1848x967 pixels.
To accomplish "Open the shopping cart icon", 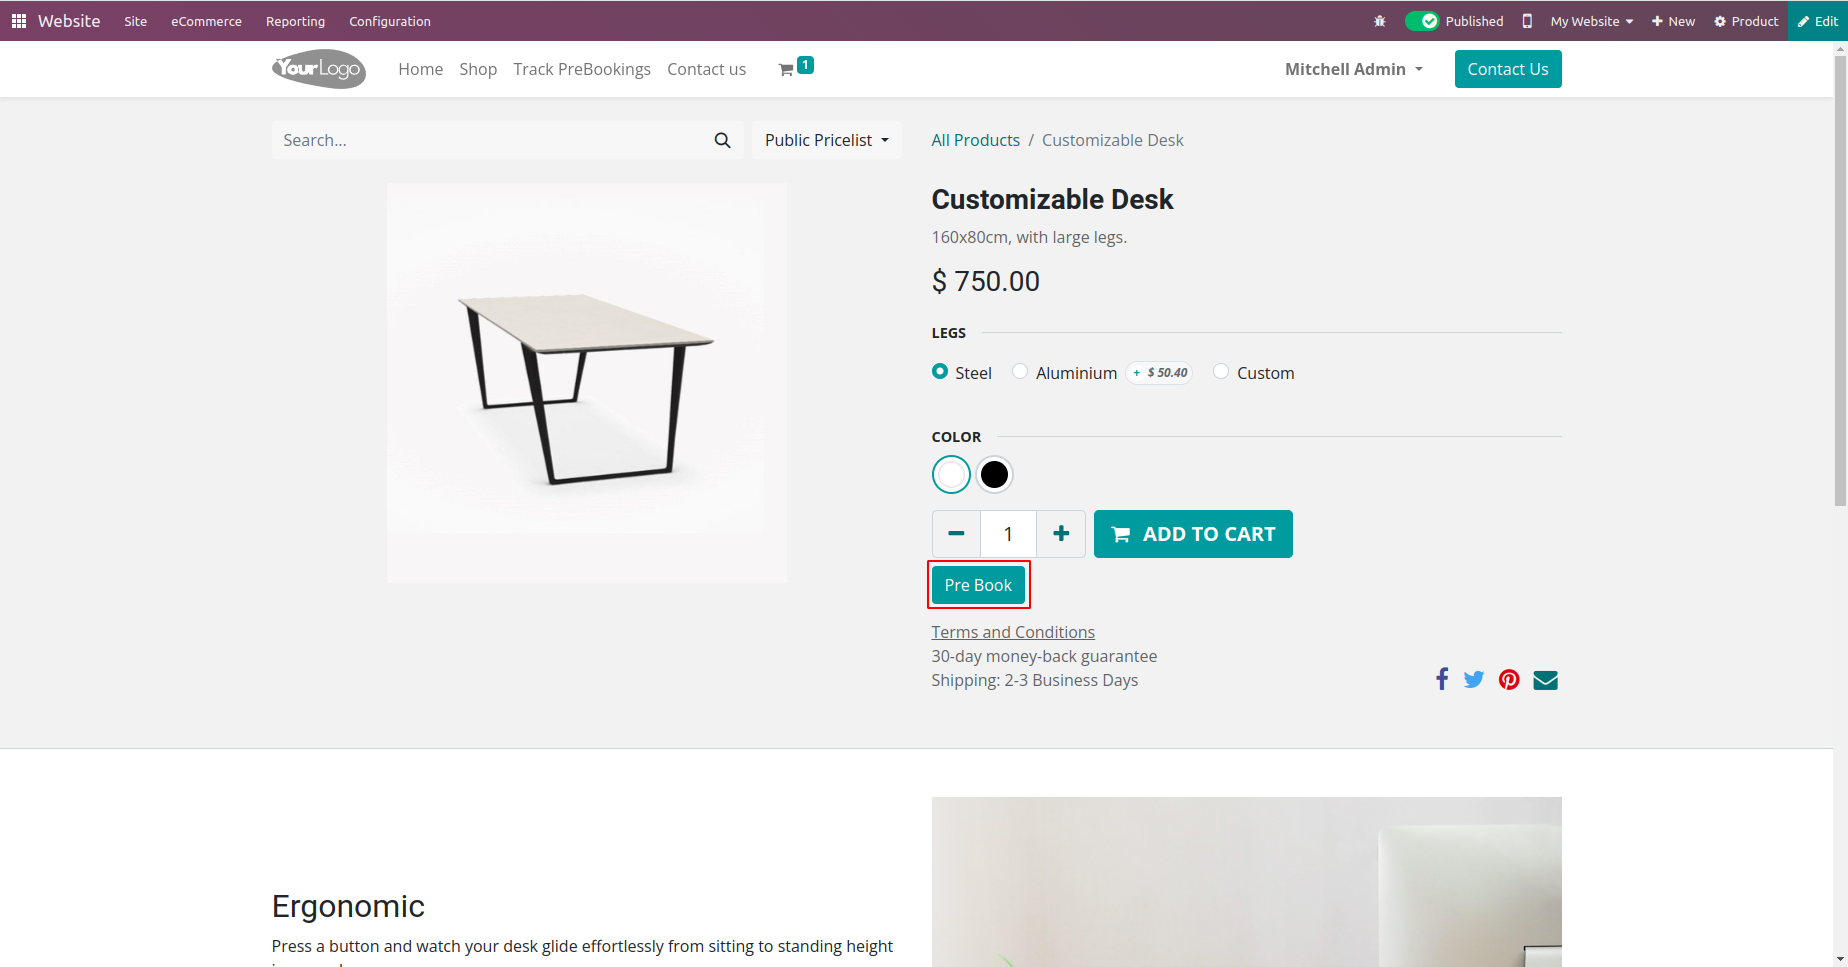I will 787,69.
